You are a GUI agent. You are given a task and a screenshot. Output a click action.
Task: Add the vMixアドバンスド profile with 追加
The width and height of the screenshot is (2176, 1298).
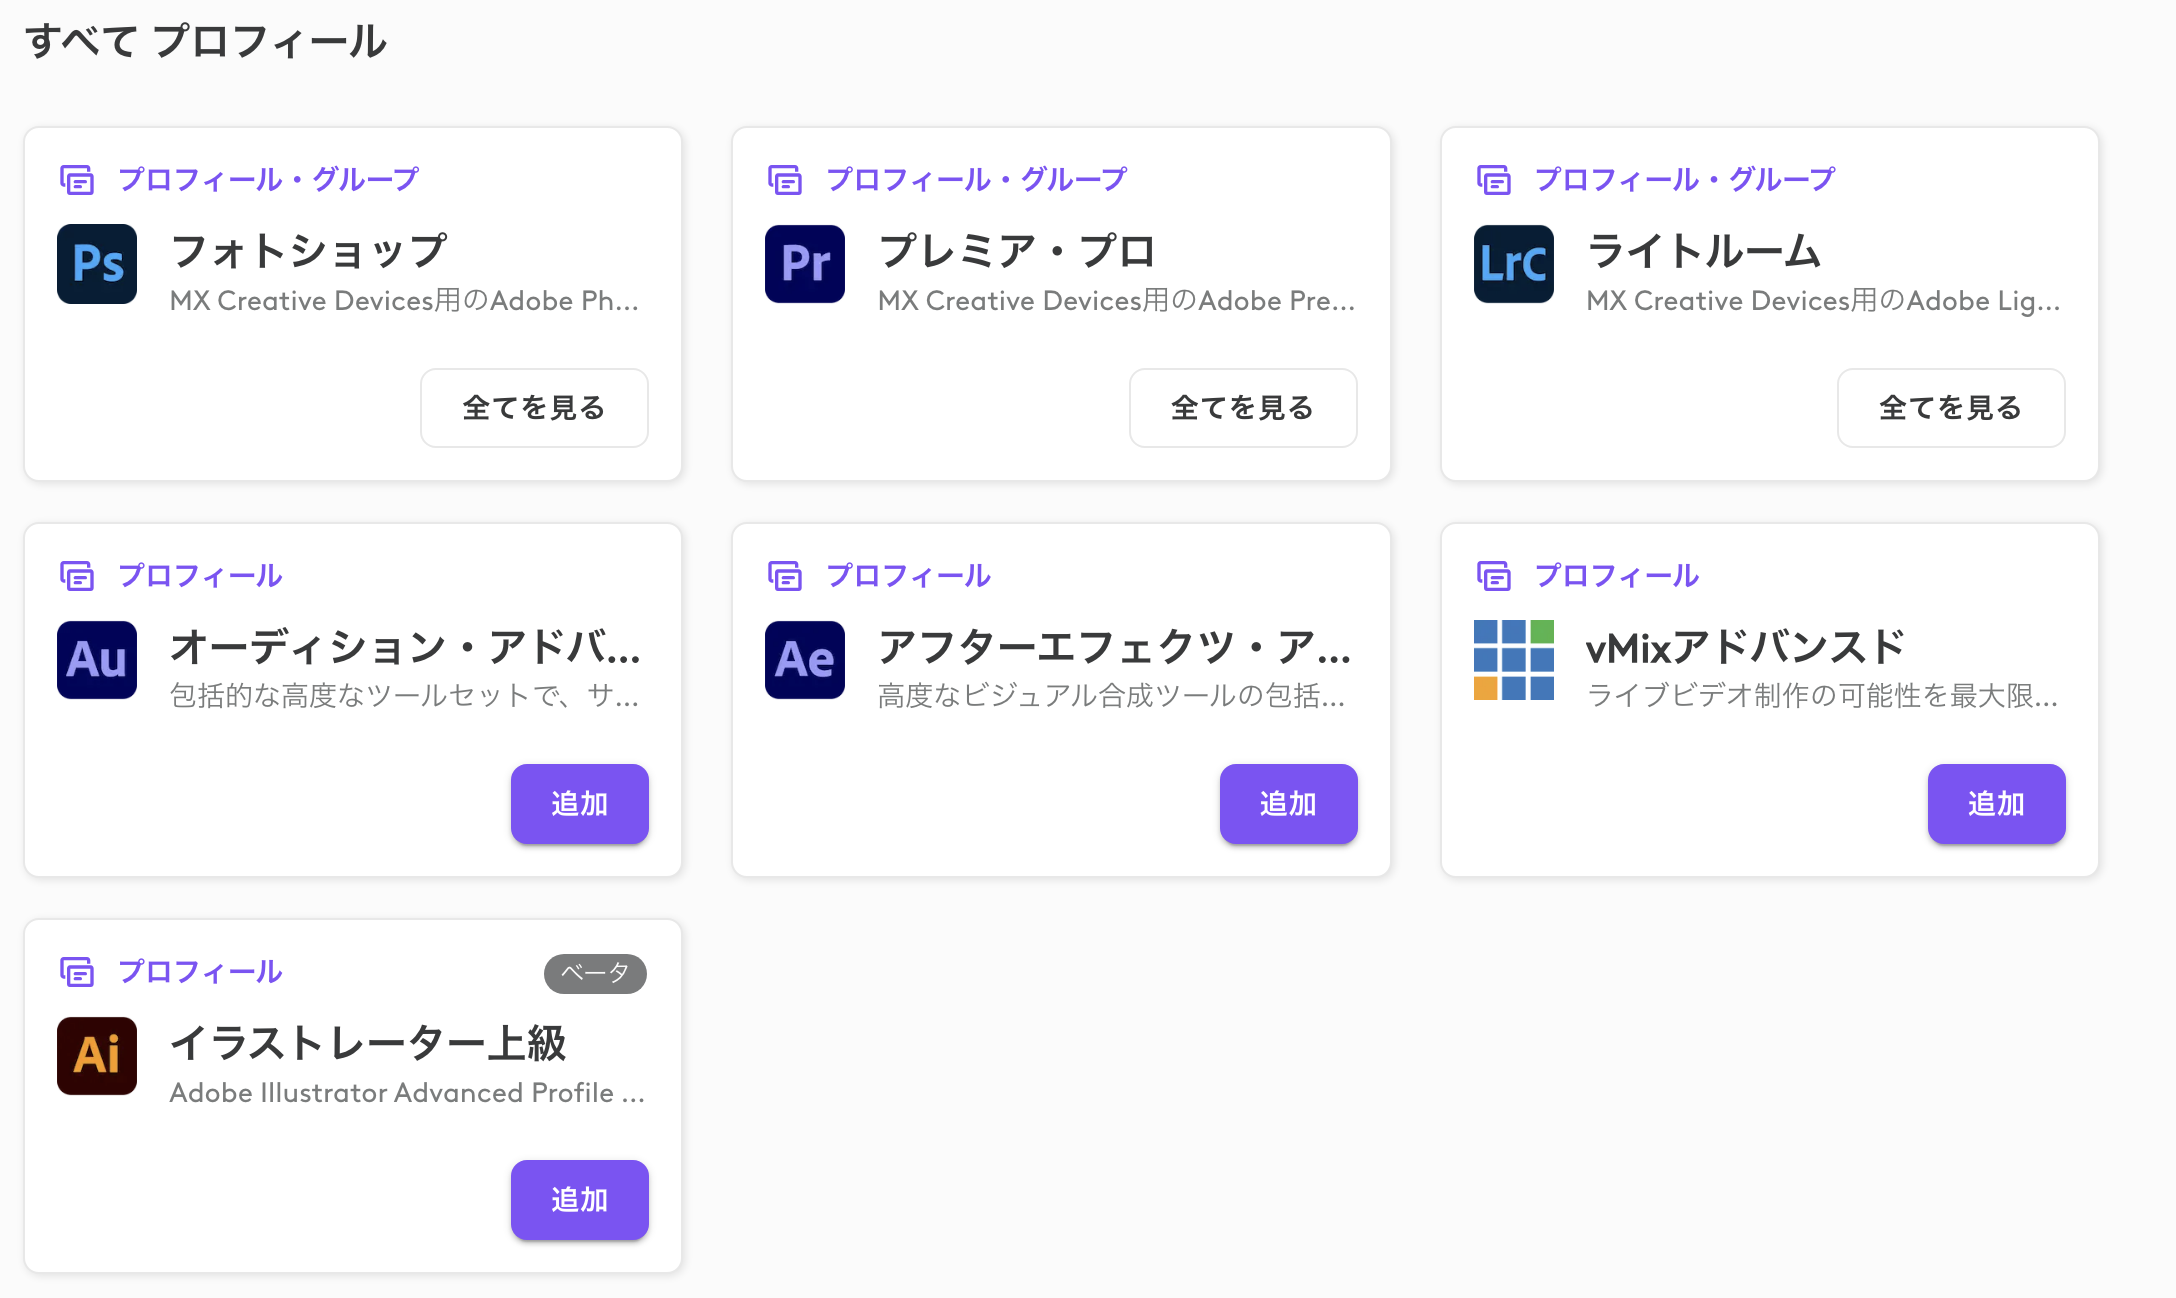1996,804
